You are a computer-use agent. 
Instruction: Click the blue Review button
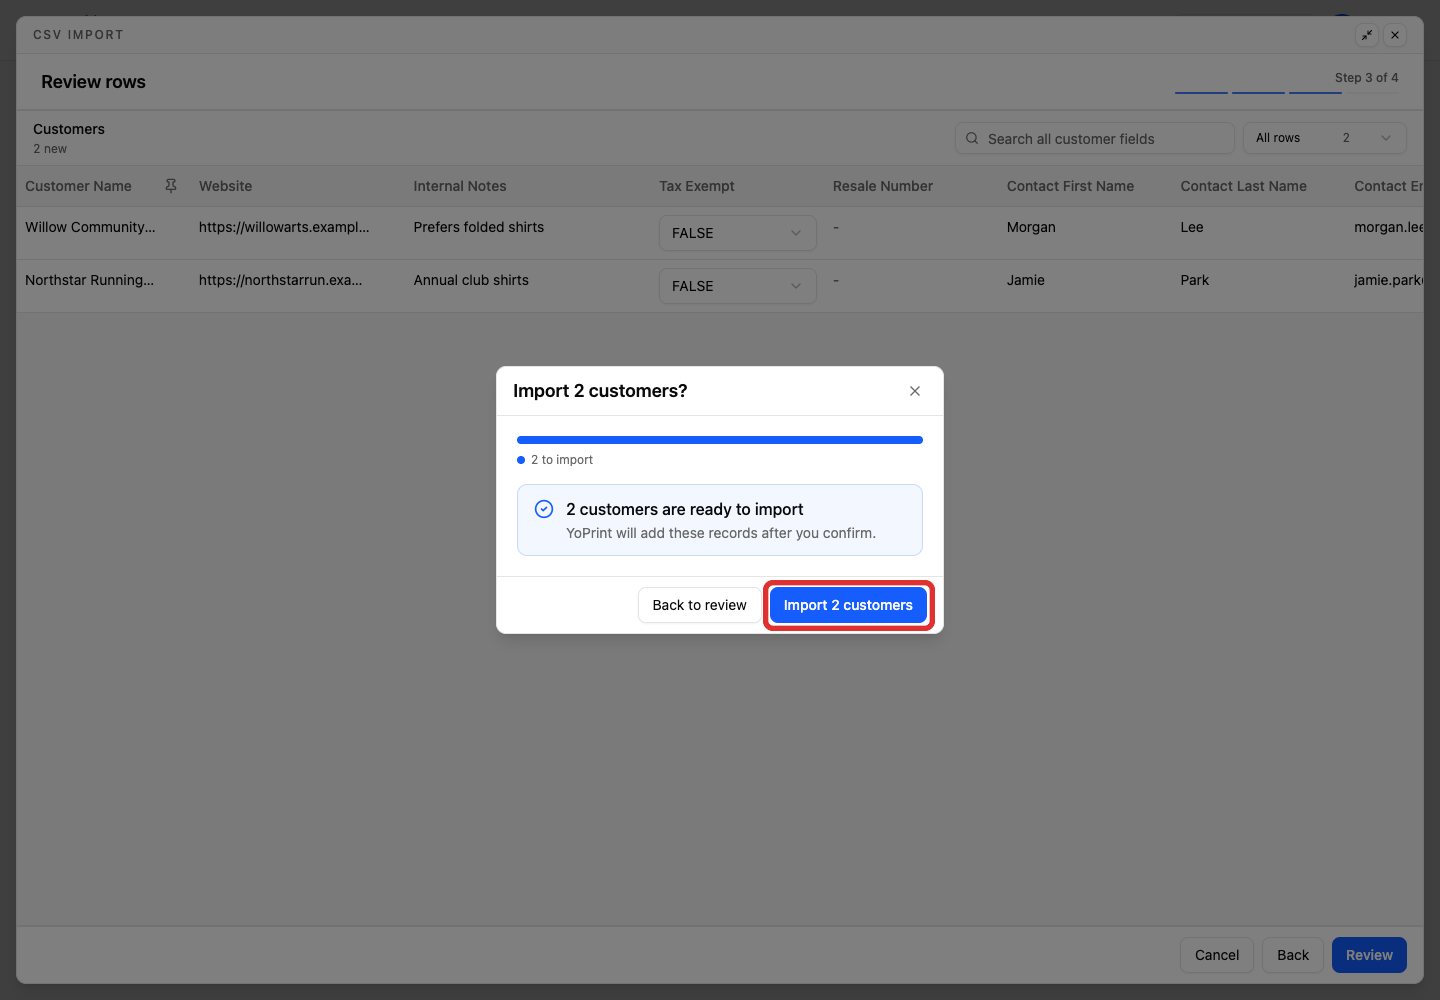click(1369, 955)
